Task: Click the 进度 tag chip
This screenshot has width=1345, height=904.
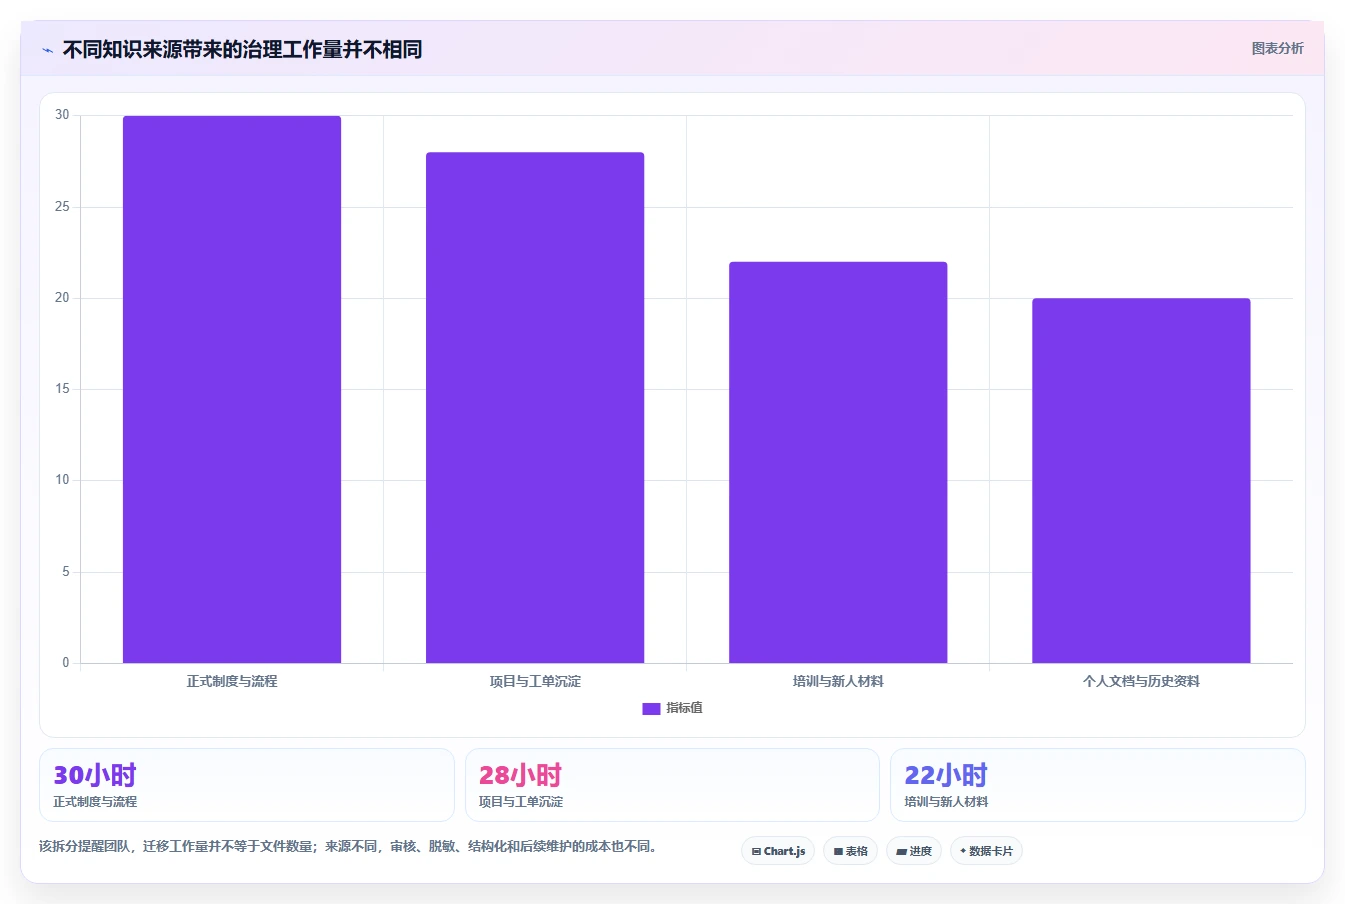Action: [x=914, y=851]
